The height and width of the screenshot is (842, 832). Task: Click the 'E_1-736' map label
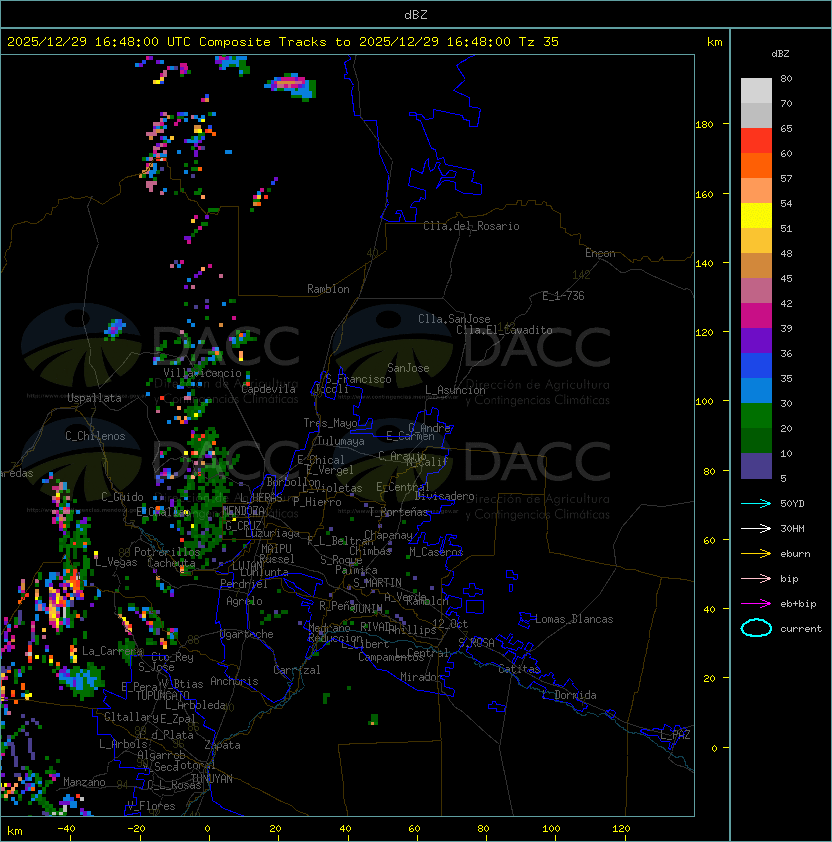tap(563, 296)
